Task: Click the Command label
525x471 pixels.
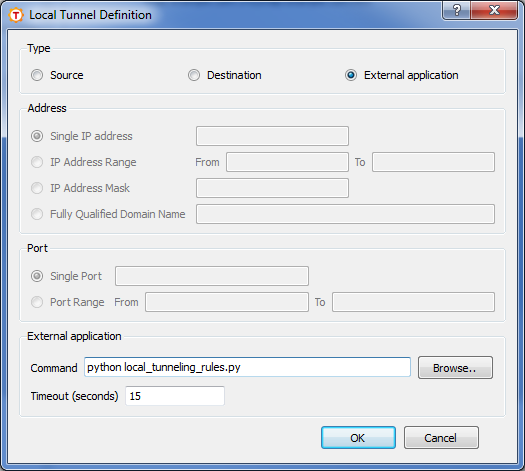Action: tap(54, 368)
